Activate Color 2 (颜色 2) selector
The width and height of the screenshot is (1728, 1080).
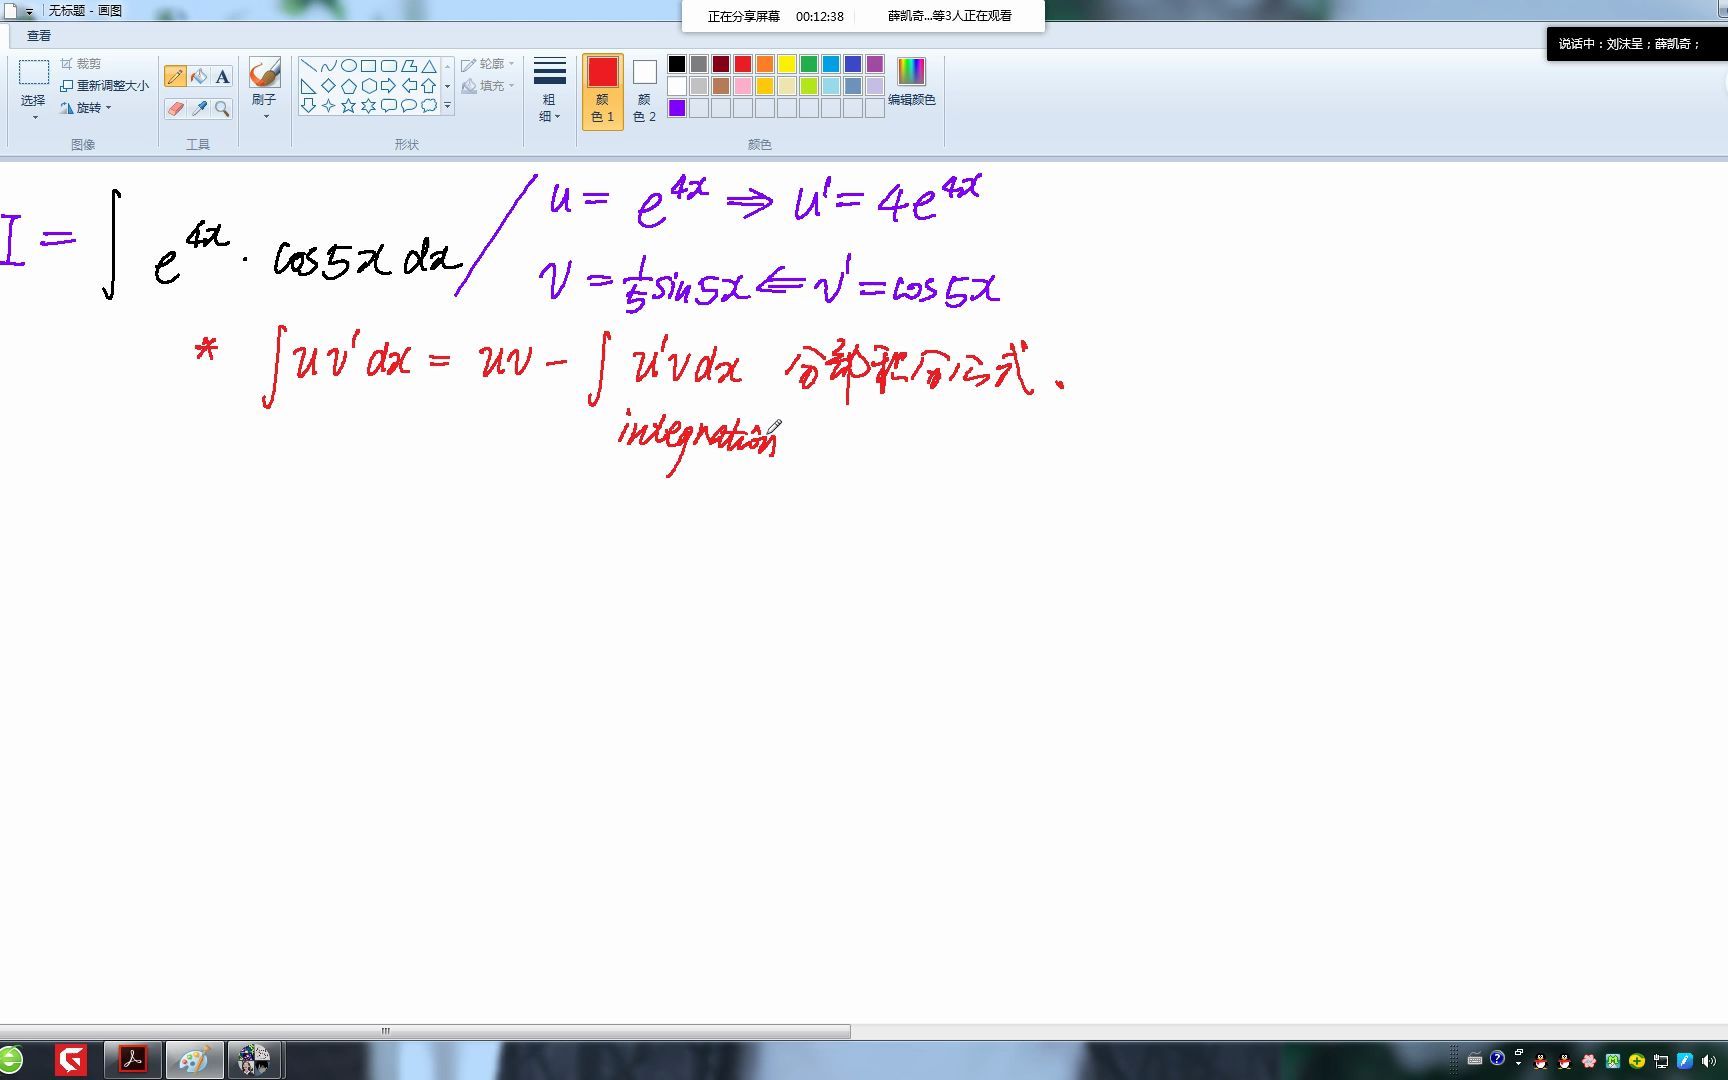(644, 91)
